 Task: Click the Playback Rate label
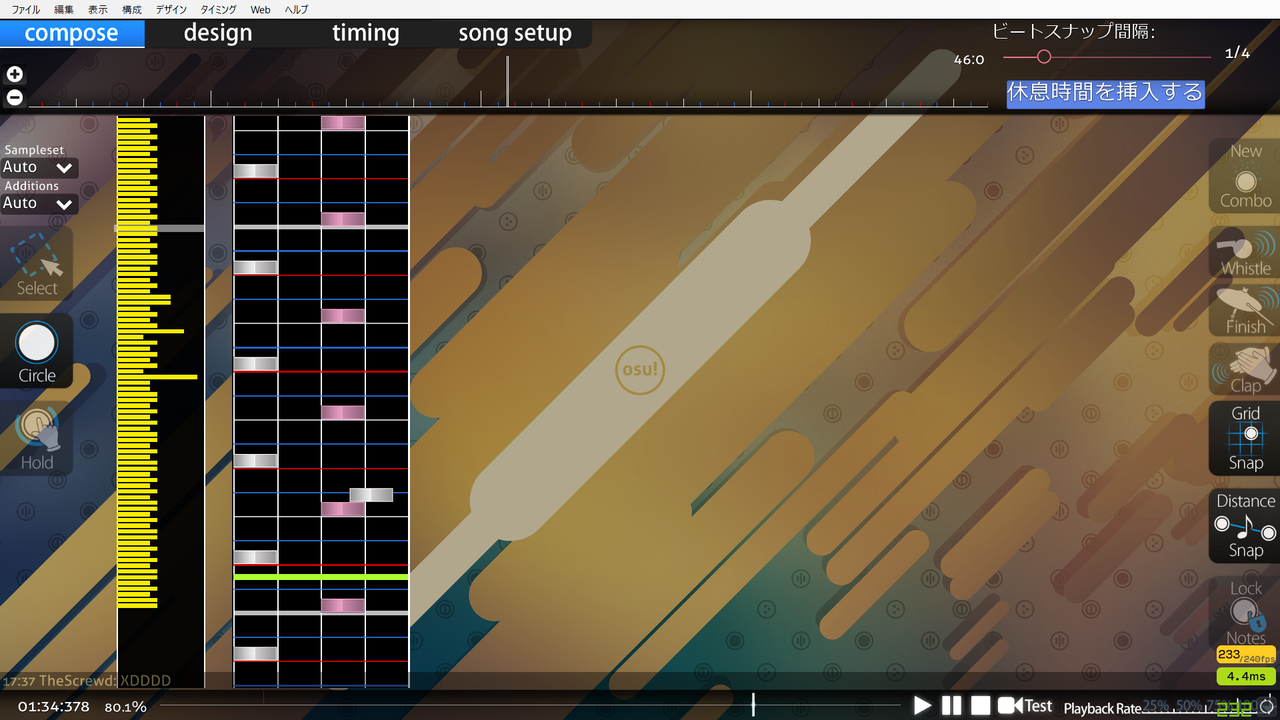(1102, 708)
